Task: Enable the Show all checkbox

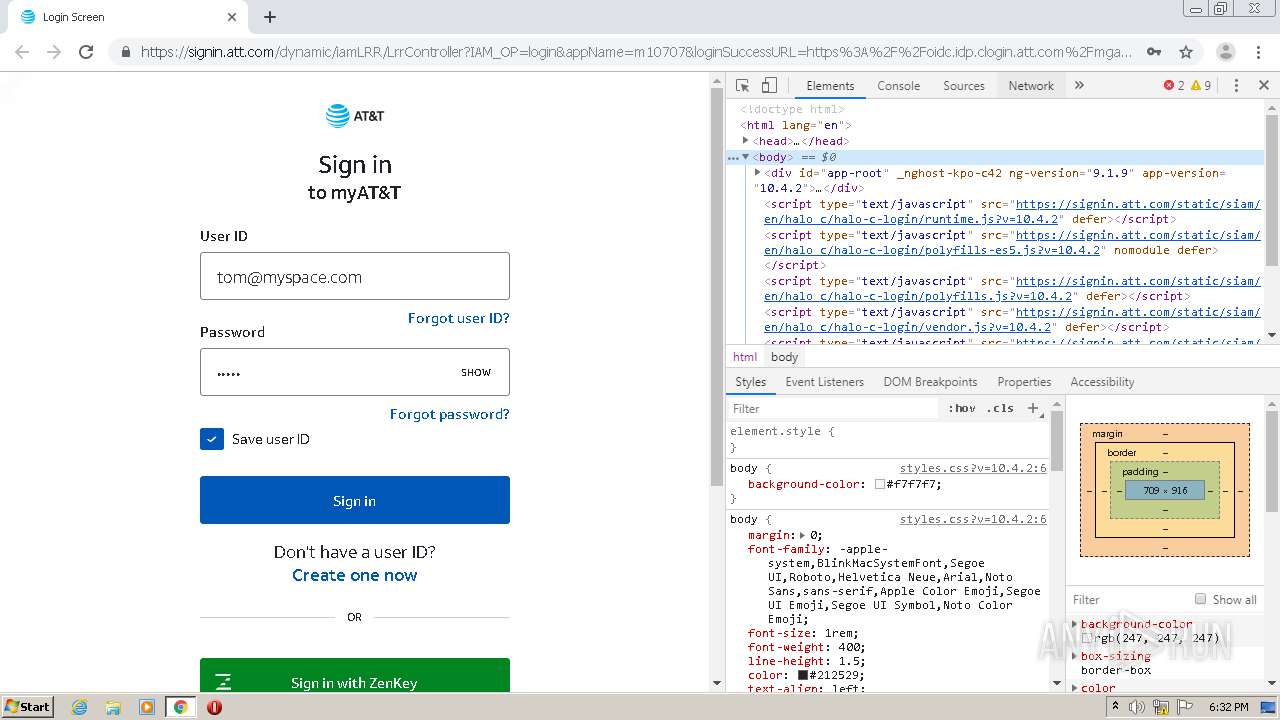Action: (1200, 599)
